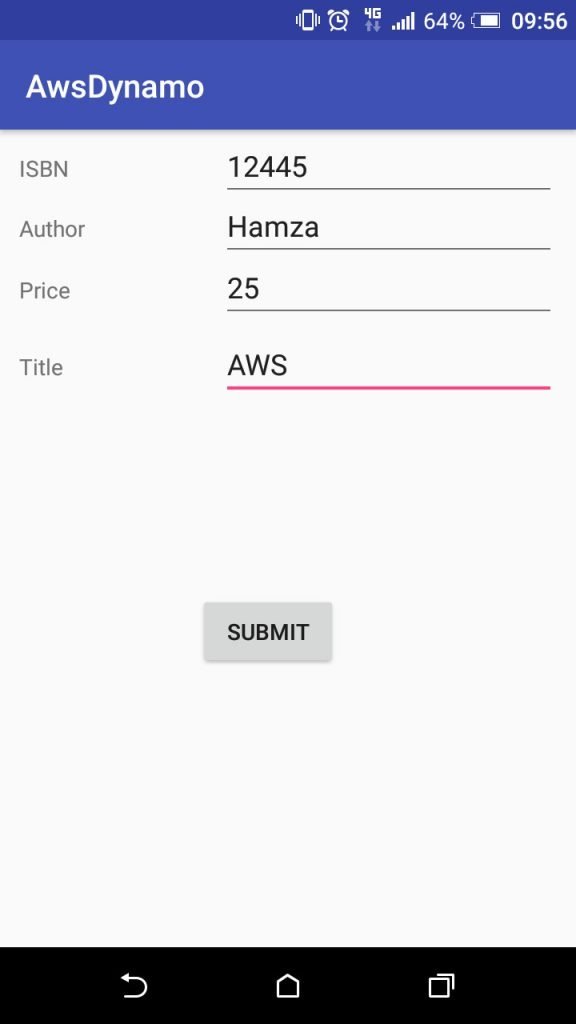The image size is (576, 1024).
Task: Tap the Back navigation arrow
Action: pos(135,986)
